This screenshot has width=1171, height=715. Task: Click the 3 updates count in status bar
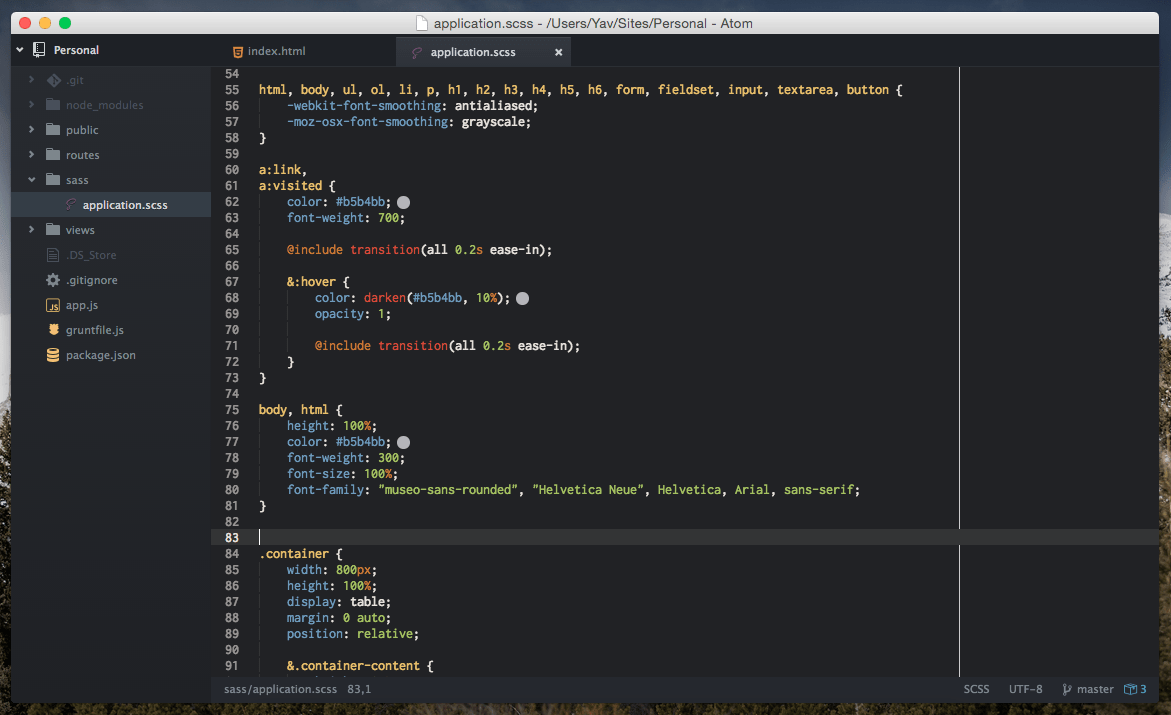click(1143, 689)
